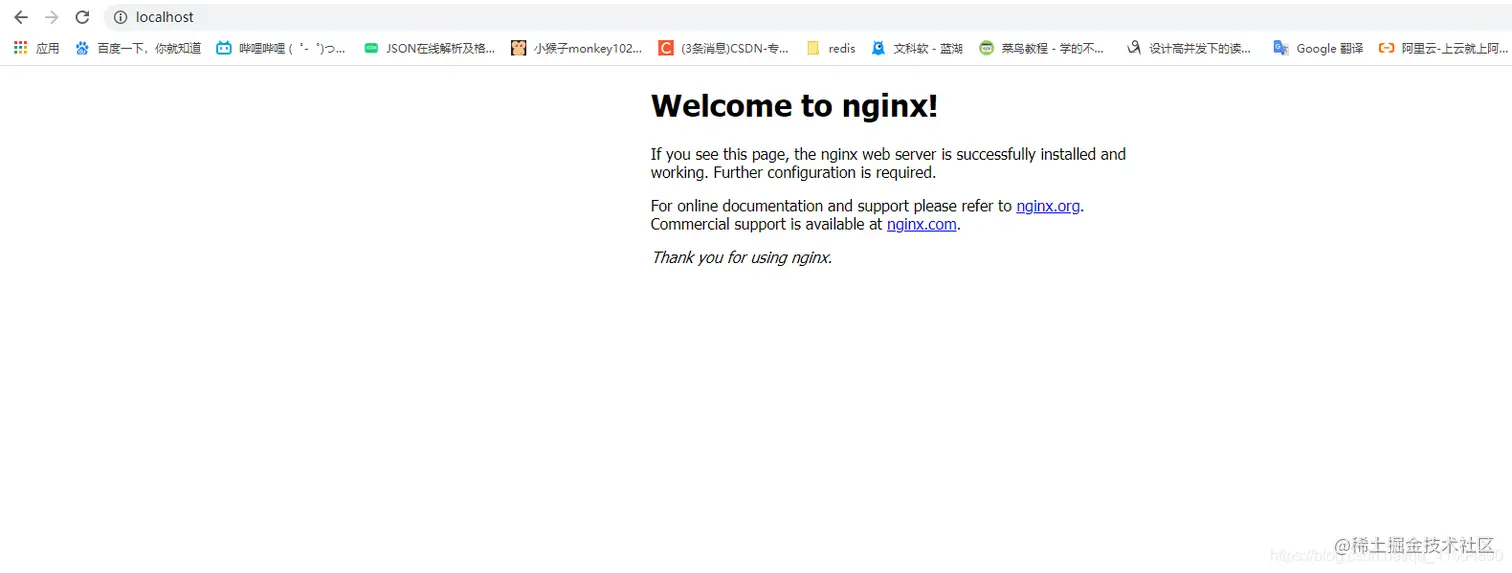Go back using the browser back arrow
This screenshot has width=1512, height=573.
[x=21, y=17]
